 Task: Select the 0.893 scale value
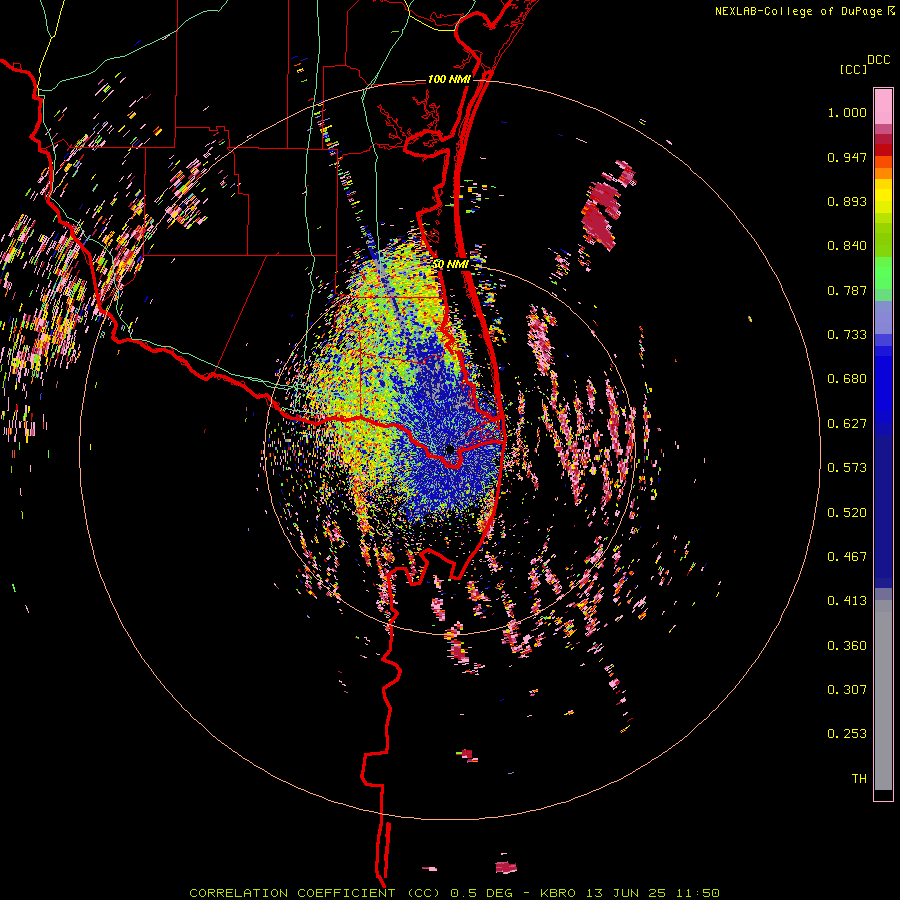(x=847, y=201)
